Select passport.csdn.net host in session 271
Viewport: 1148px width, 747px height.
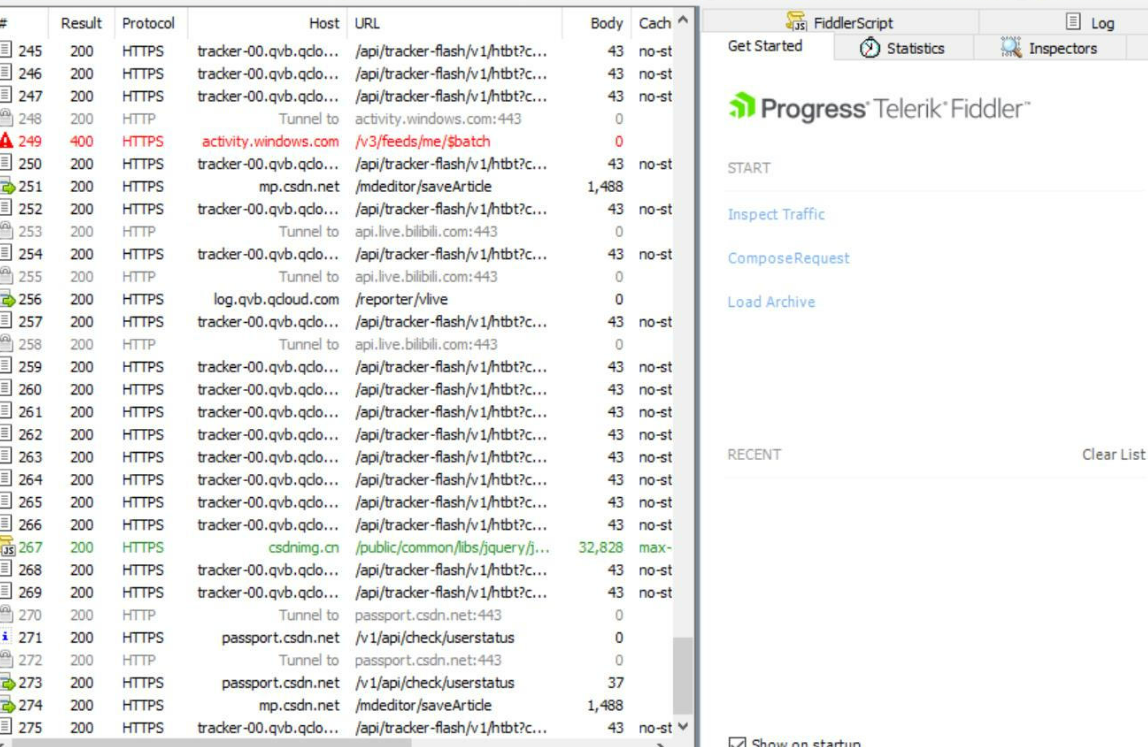point(280,638)
